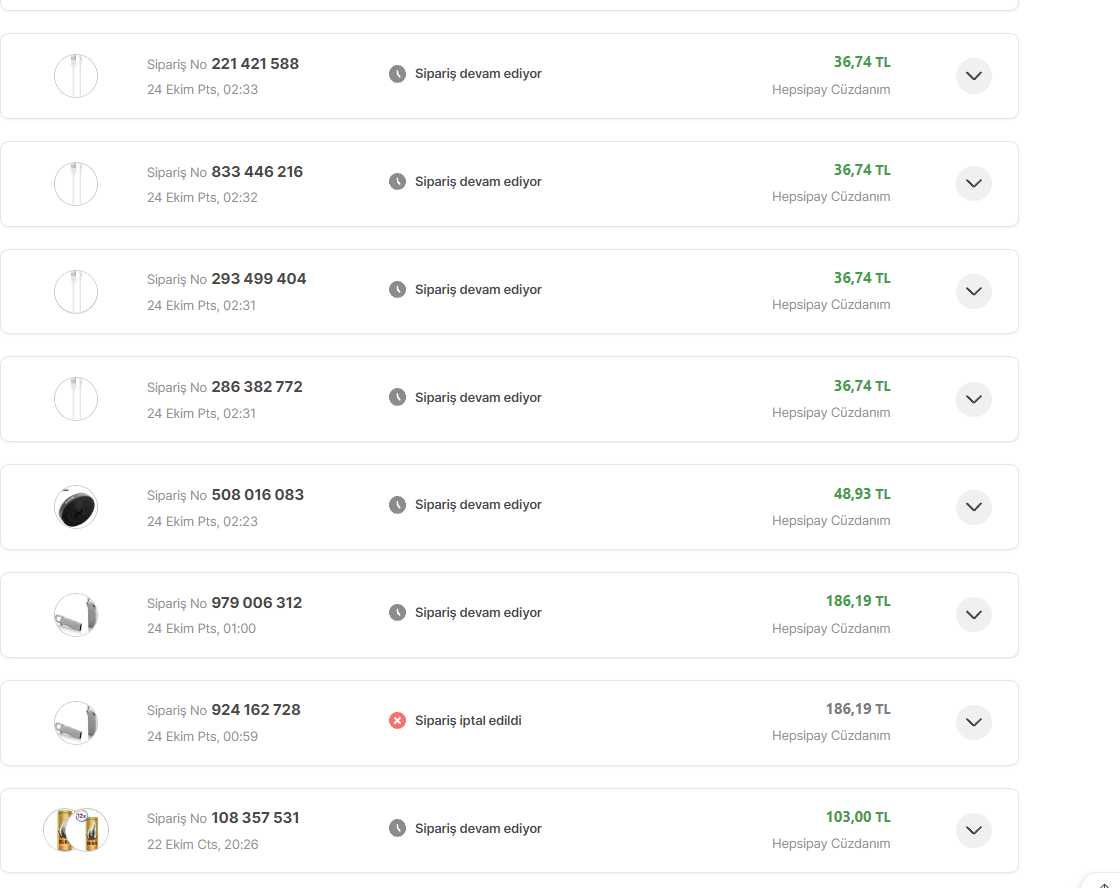The width and height of the screenshot is (1120, 888).
Task: Click product thumbnail of order 108 357 531
Action: [76, 830]
